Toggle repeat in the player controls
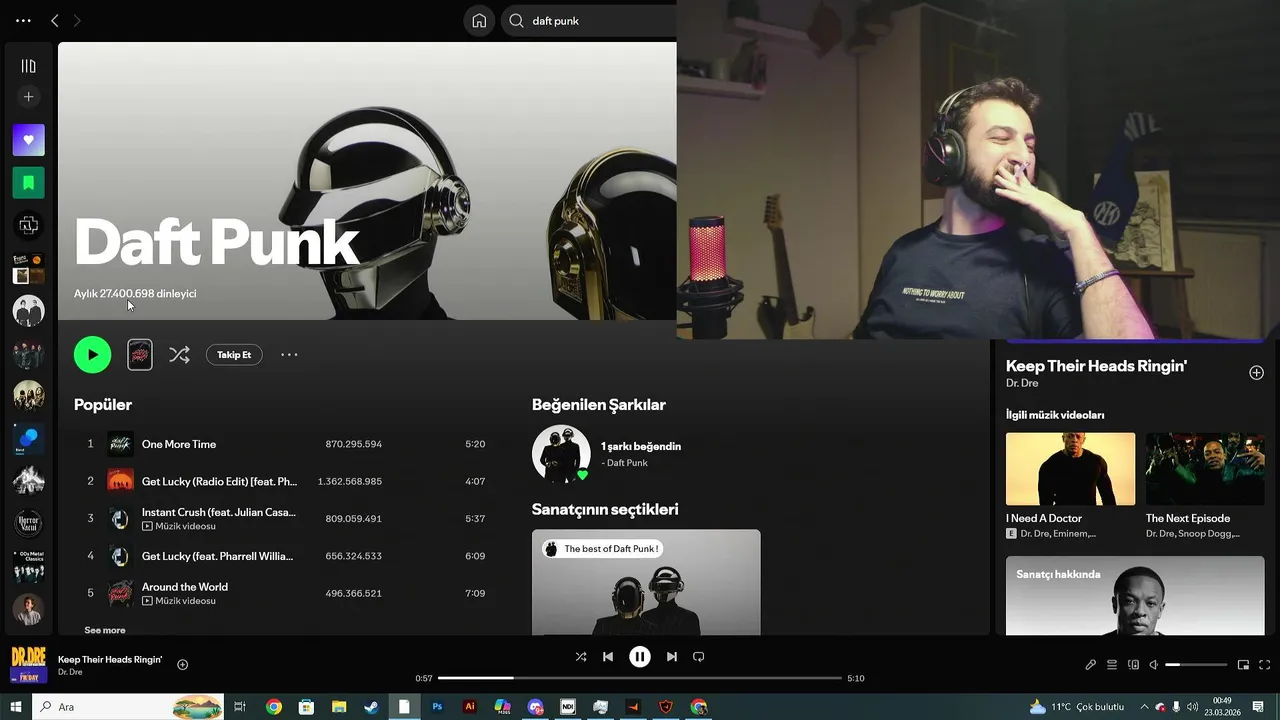Viewport: 1280px width, 720px height. (x=699, y=657)
